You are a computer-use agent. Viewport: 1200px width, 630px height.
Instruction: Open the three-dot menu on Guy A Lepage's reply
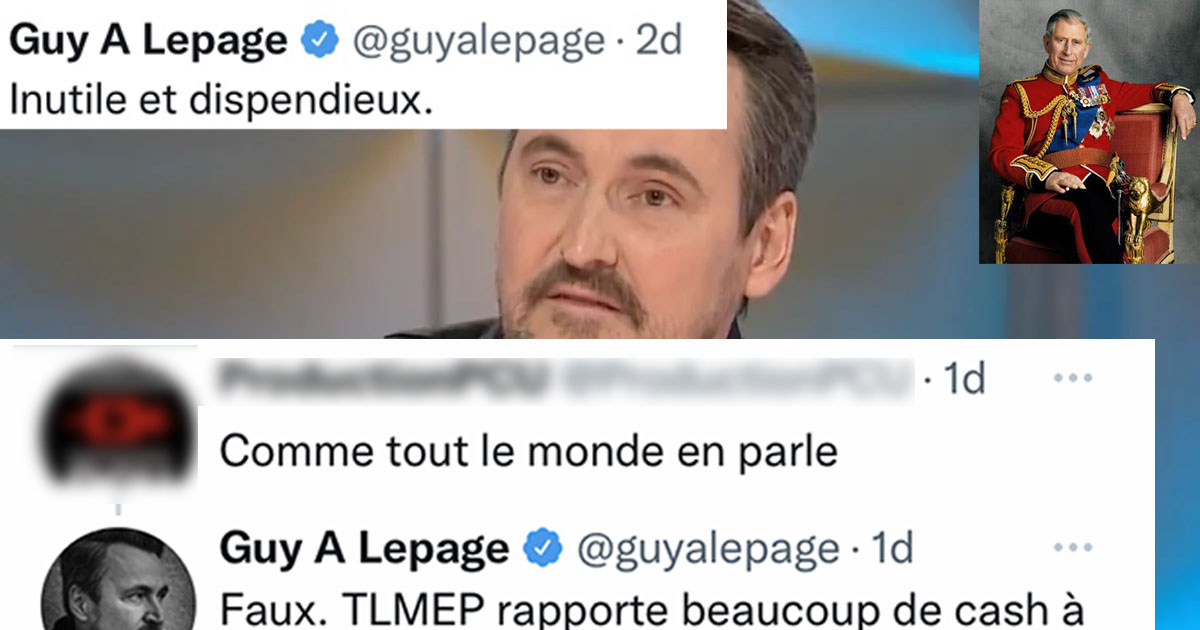click(1074, 548)
